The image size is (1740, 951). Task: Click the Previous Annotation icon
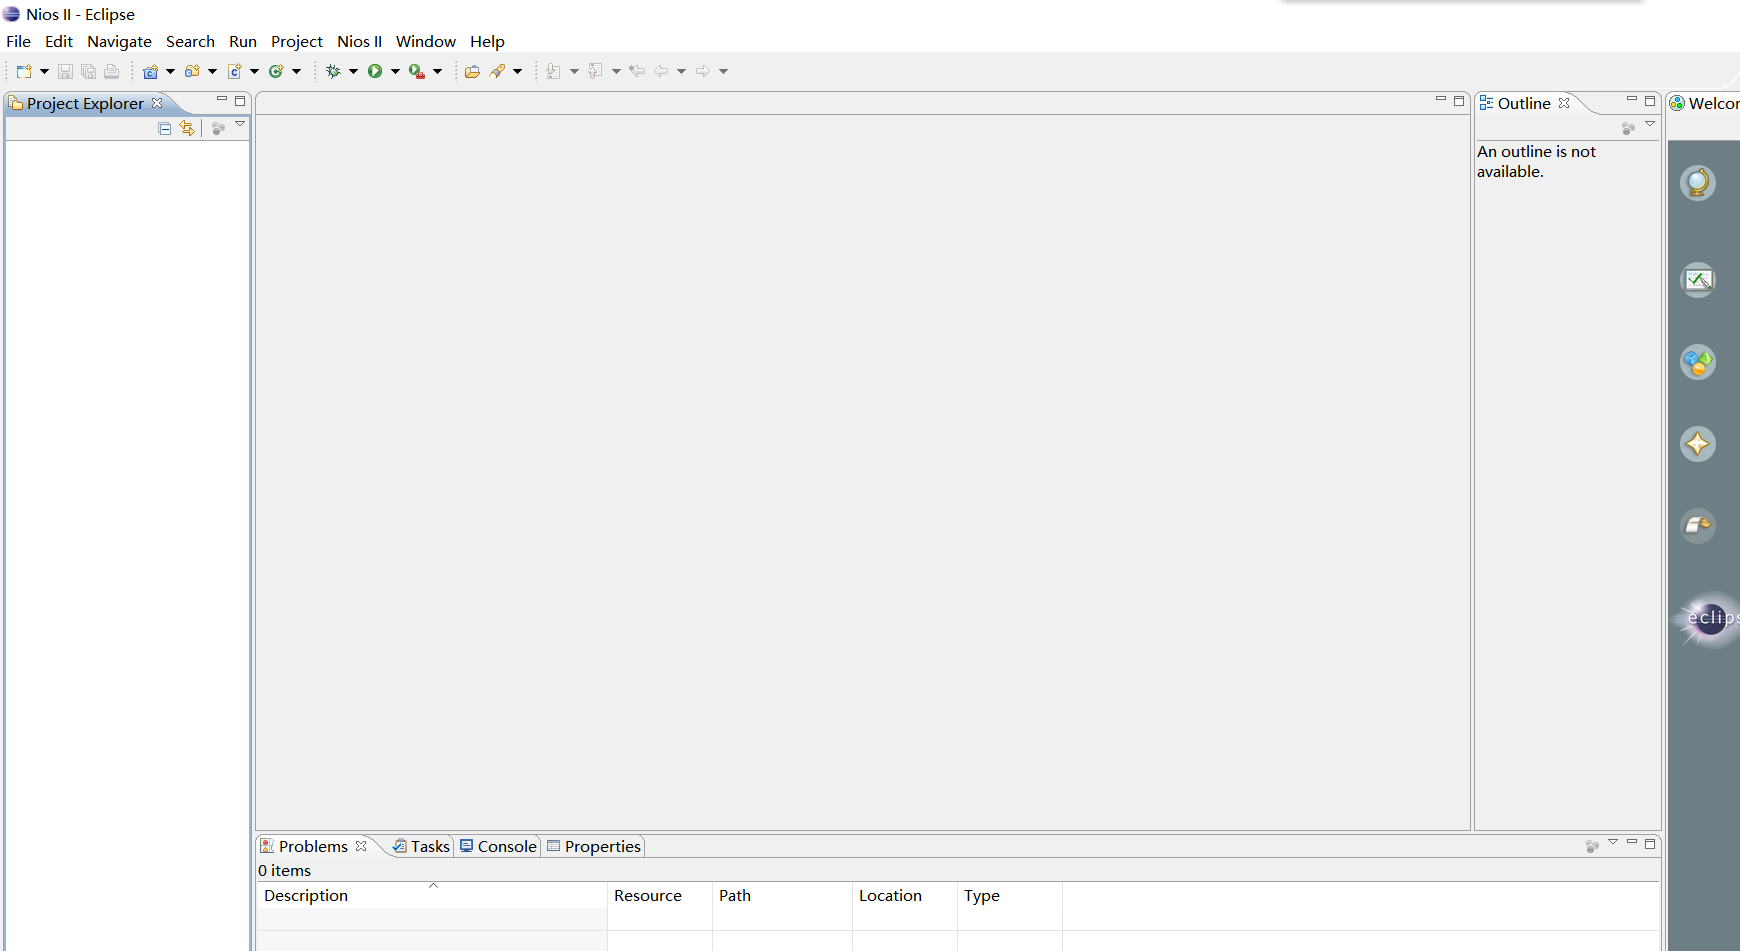(595, 71)
